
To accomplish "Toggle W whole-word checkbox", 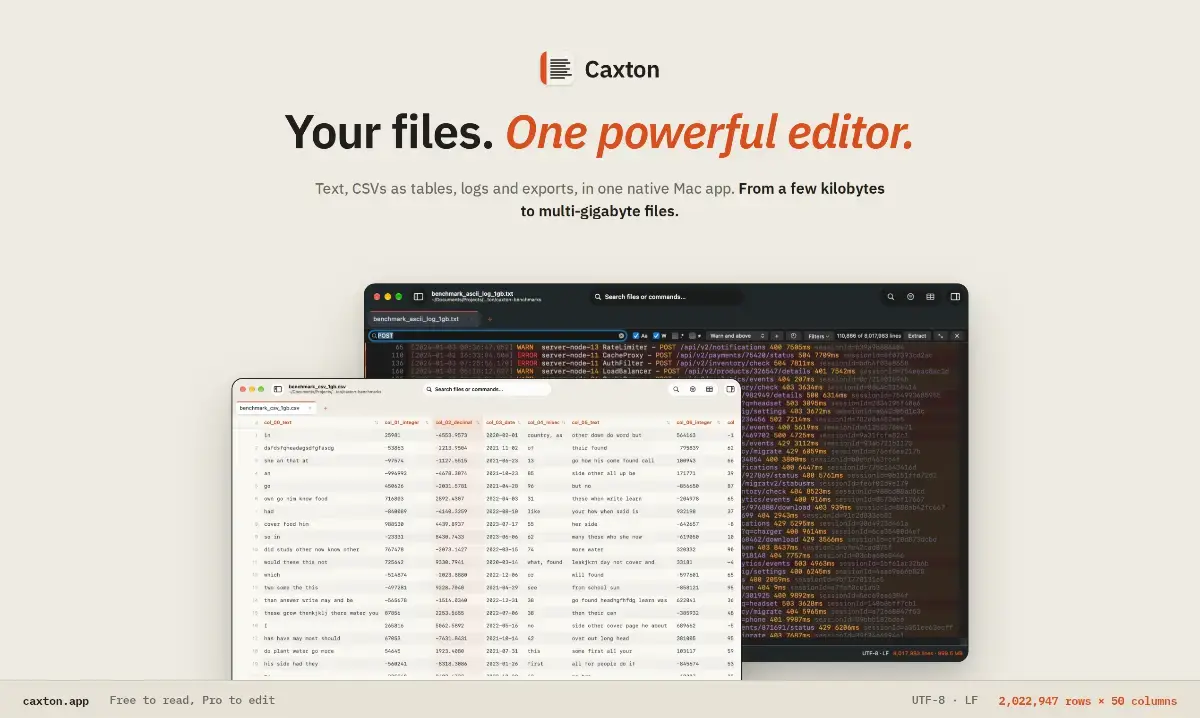I will pos(656,336).
